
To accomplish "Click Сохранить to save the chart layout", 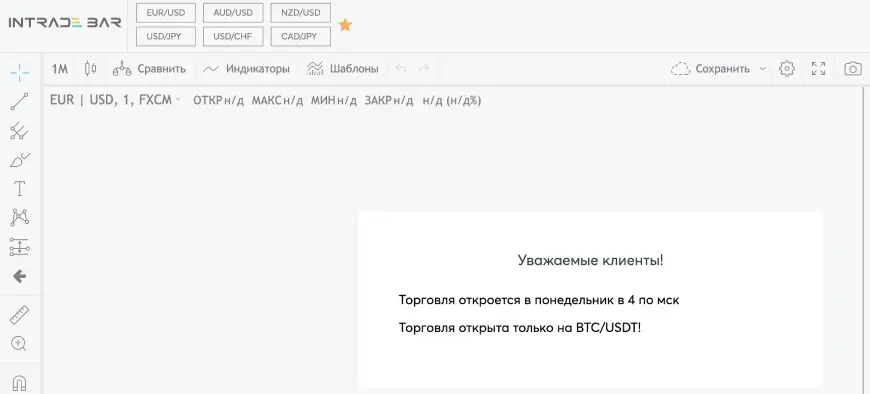I will [710, 69].
